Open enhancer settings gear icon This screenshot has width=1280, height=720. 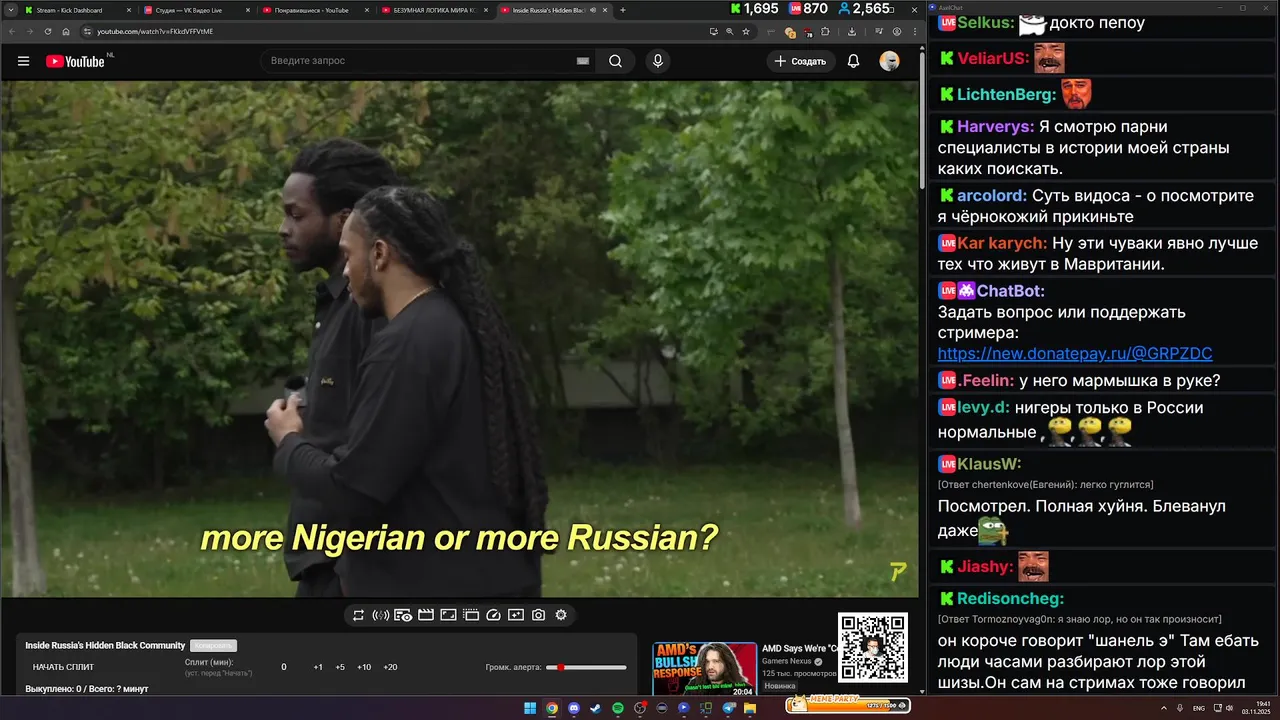click(x=561, y=615)
